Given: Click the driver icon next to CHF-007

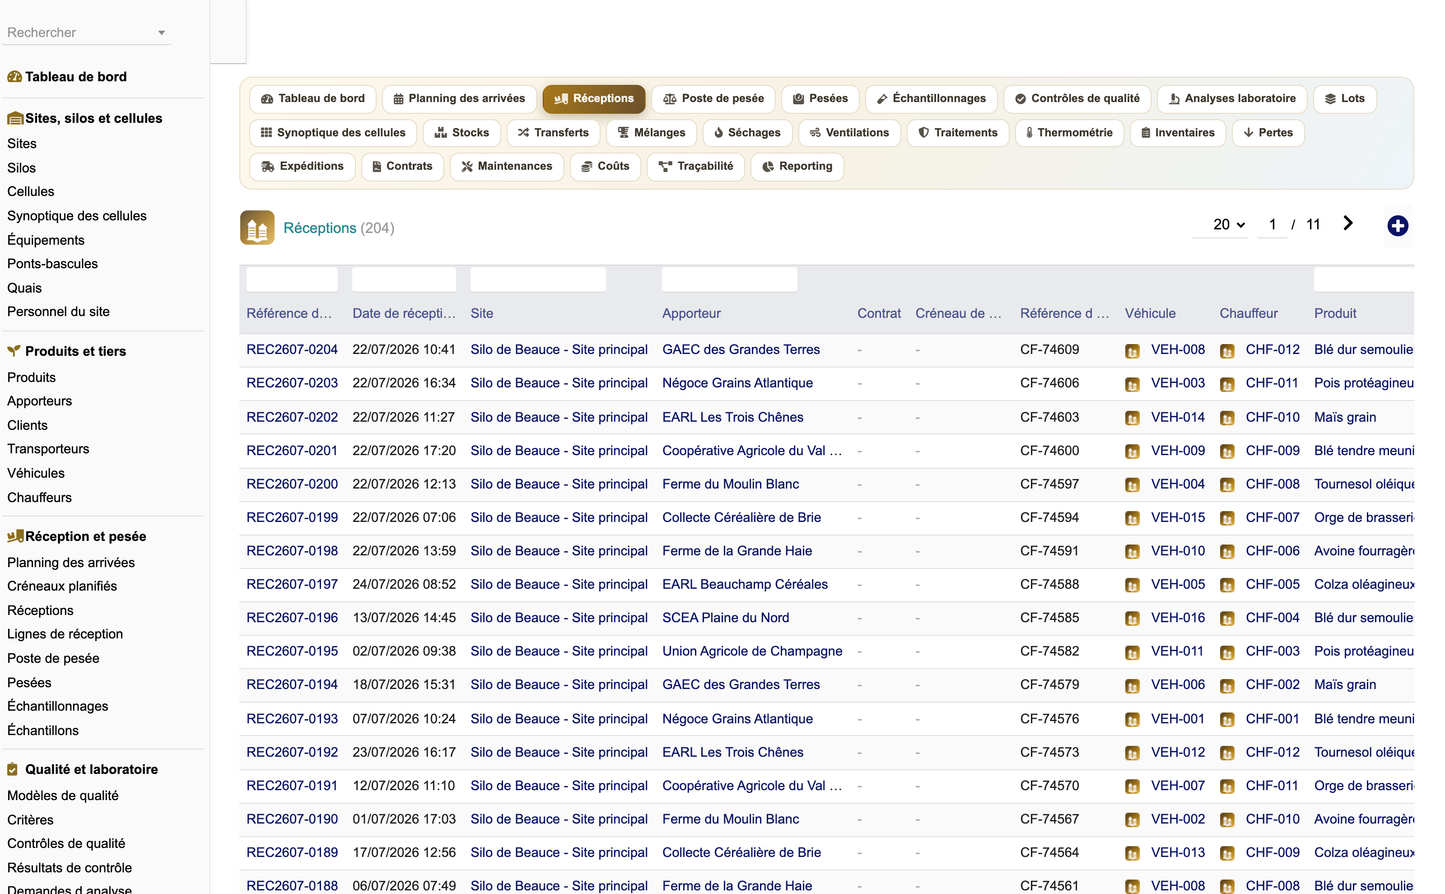Looking at the screenshot, I should pyautogui.click(x=1227, y=518).
